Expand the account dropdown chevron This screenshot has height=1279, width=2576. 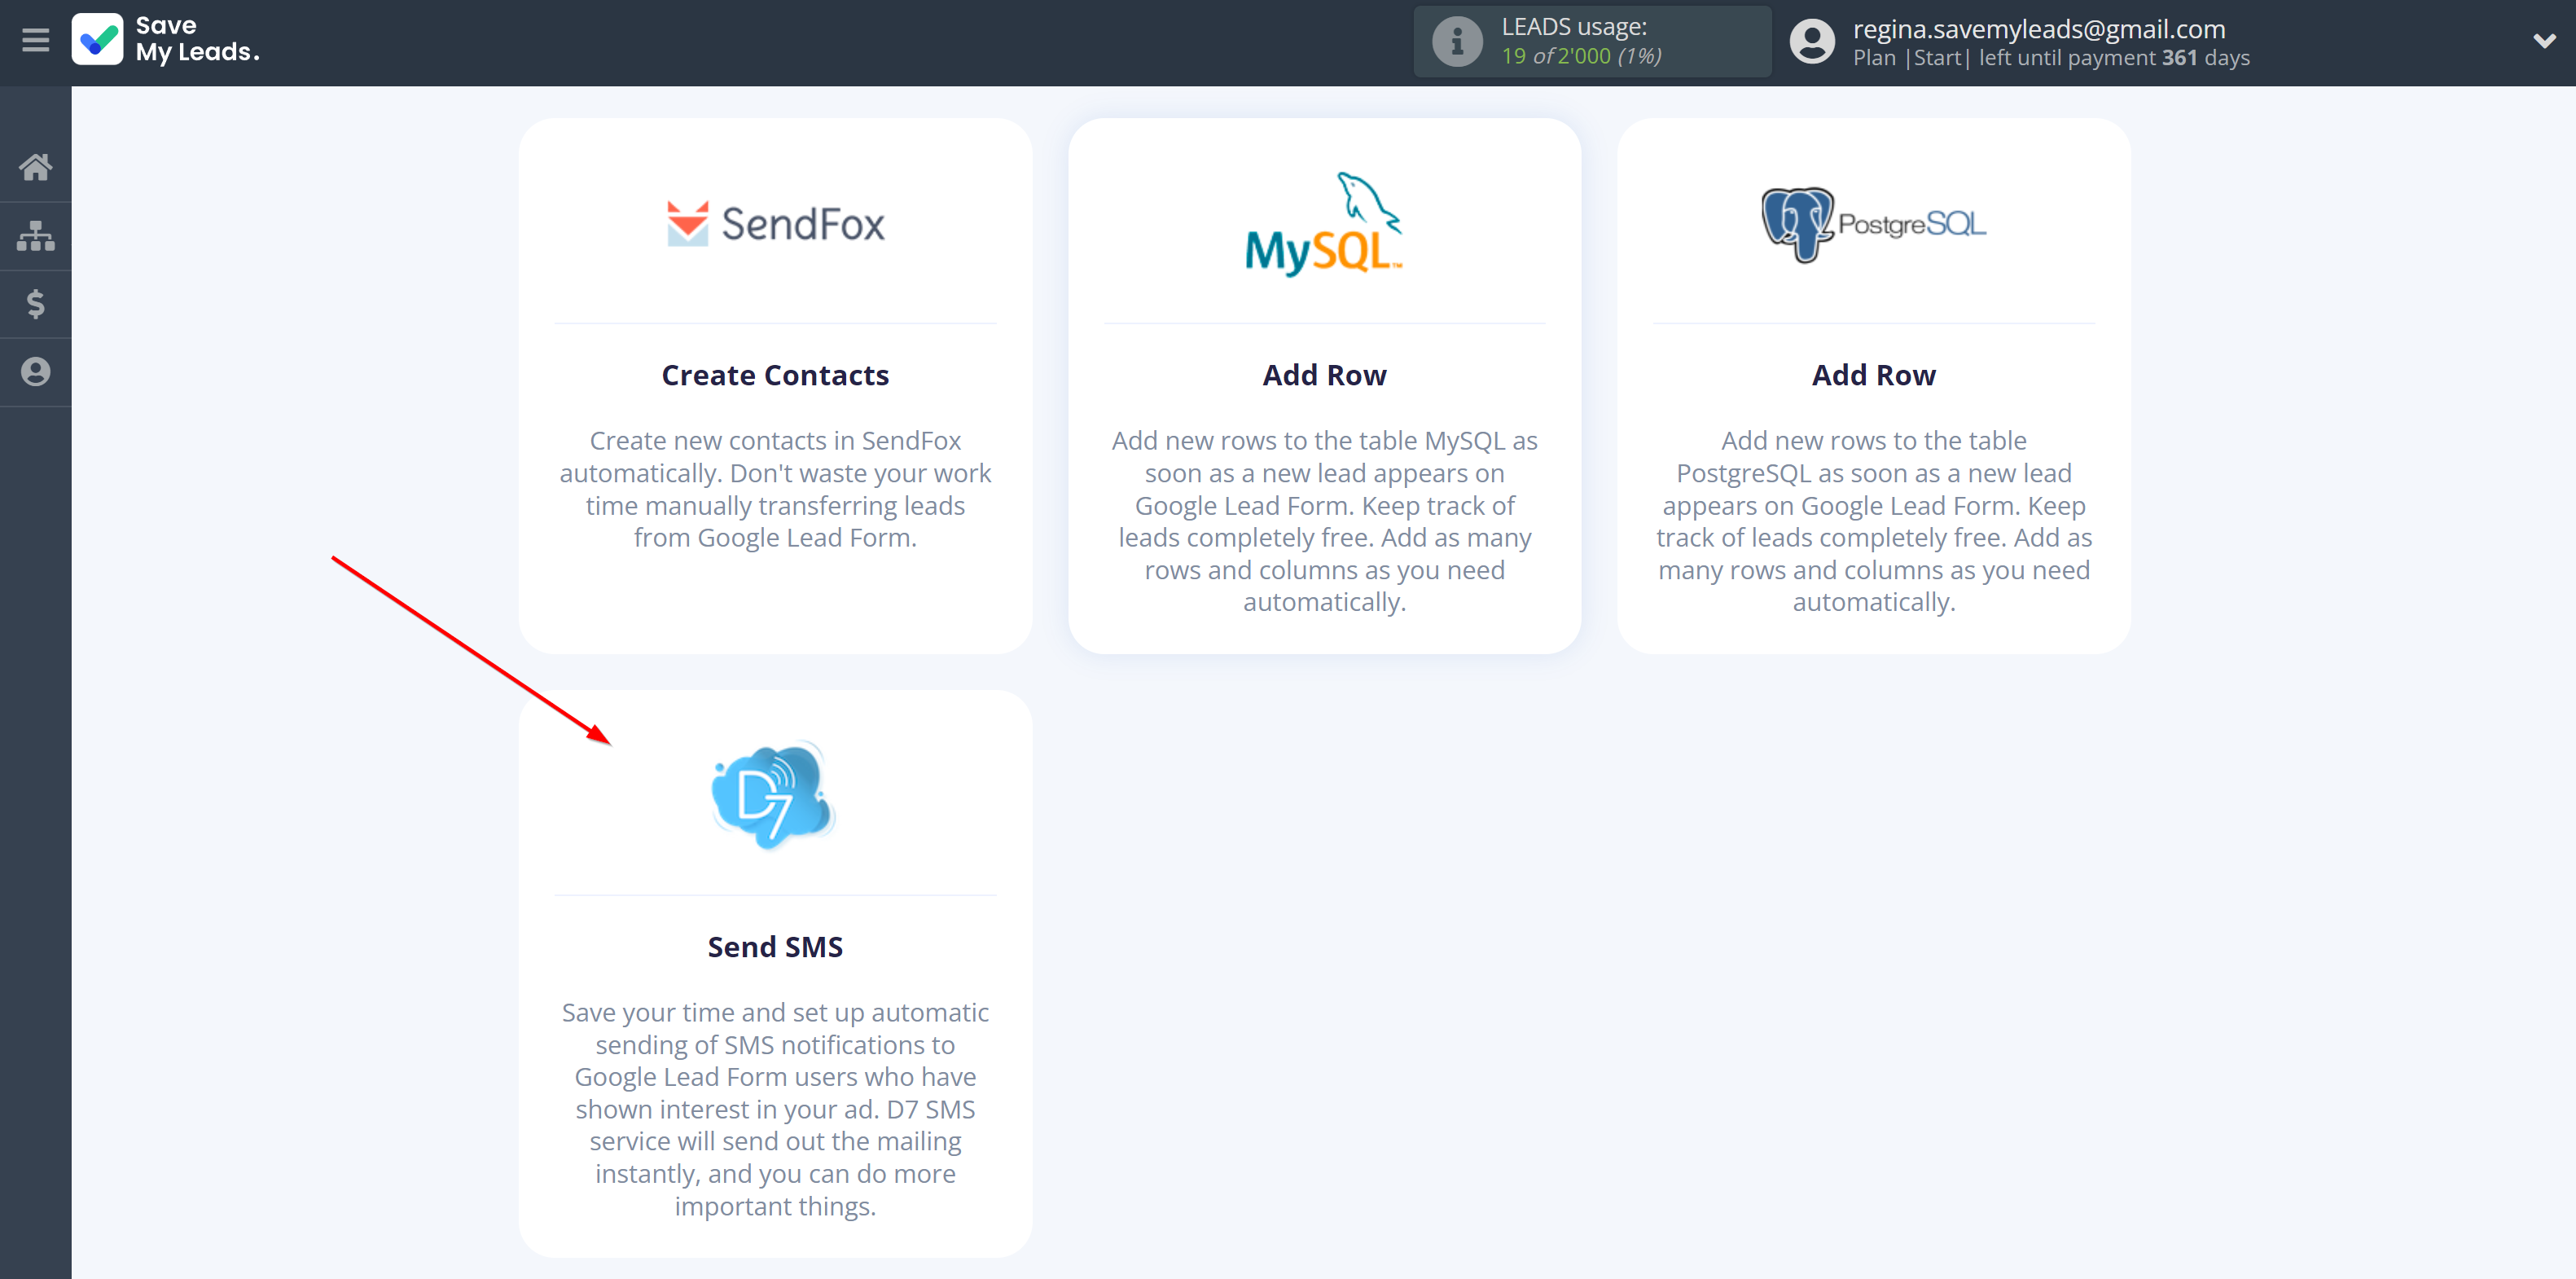point(2545,41)
